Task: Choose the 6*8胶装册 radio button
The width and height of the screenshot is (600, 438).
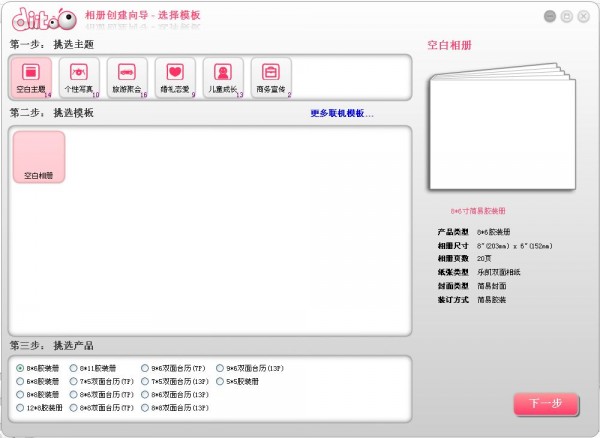Action: [20, 381]
